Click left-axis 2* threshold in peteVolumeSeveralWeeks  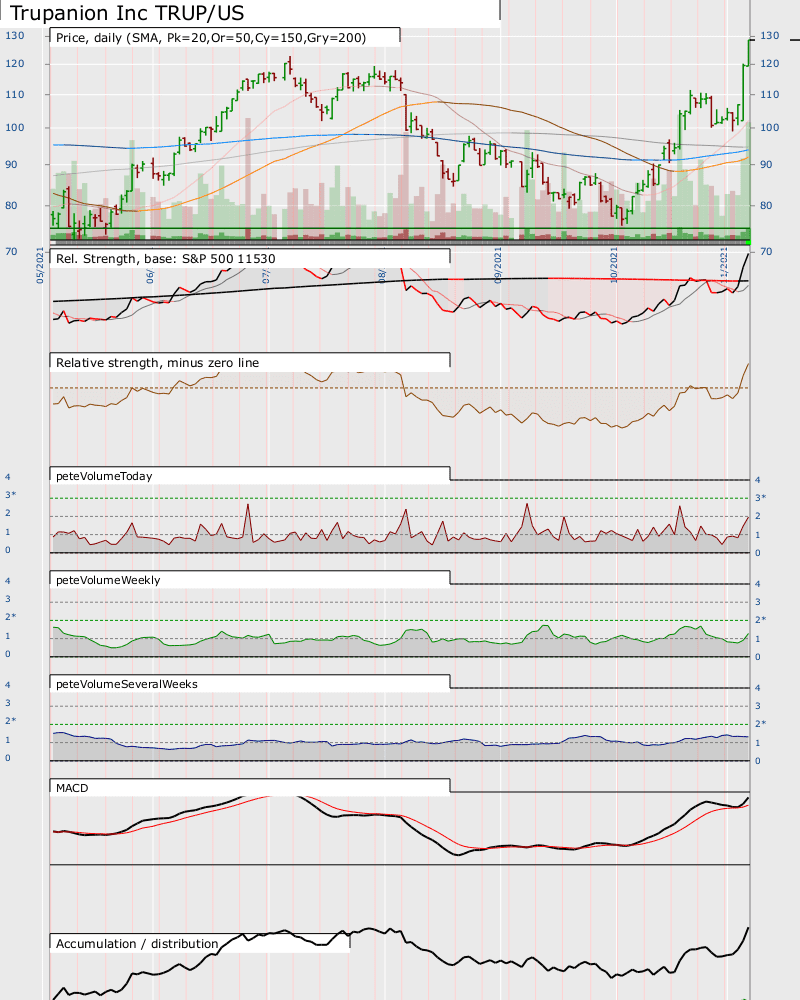click(11, 721)
